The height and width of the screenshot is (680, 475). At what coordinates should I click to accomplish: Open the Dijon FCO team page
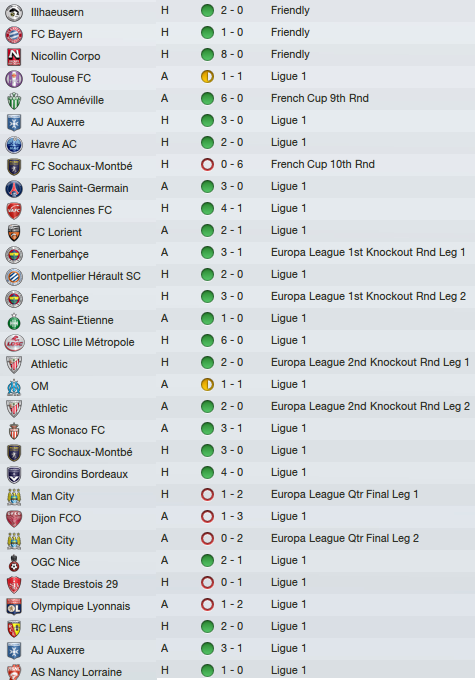click(x=56, y=518)
